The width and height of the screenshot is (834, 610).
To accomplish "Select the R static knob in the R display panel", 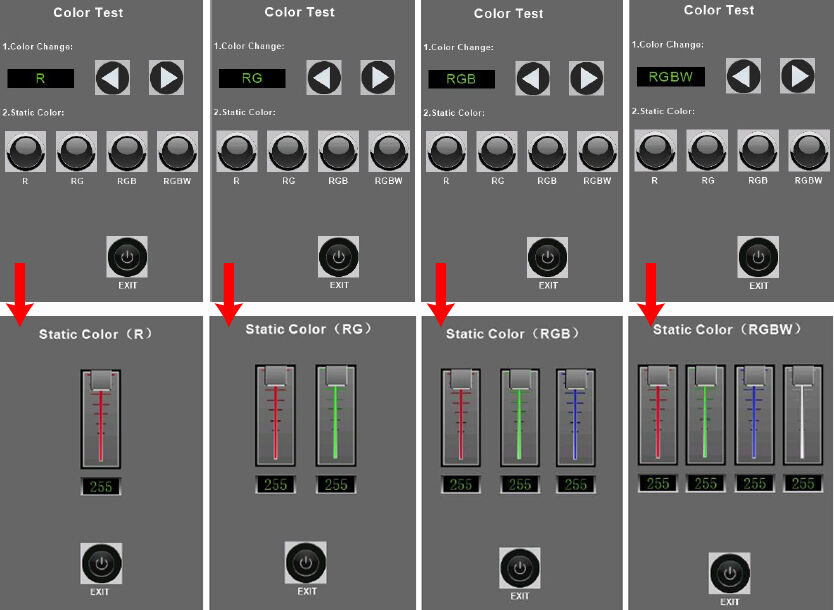I will pyautogui.click(x=26, y=152).
